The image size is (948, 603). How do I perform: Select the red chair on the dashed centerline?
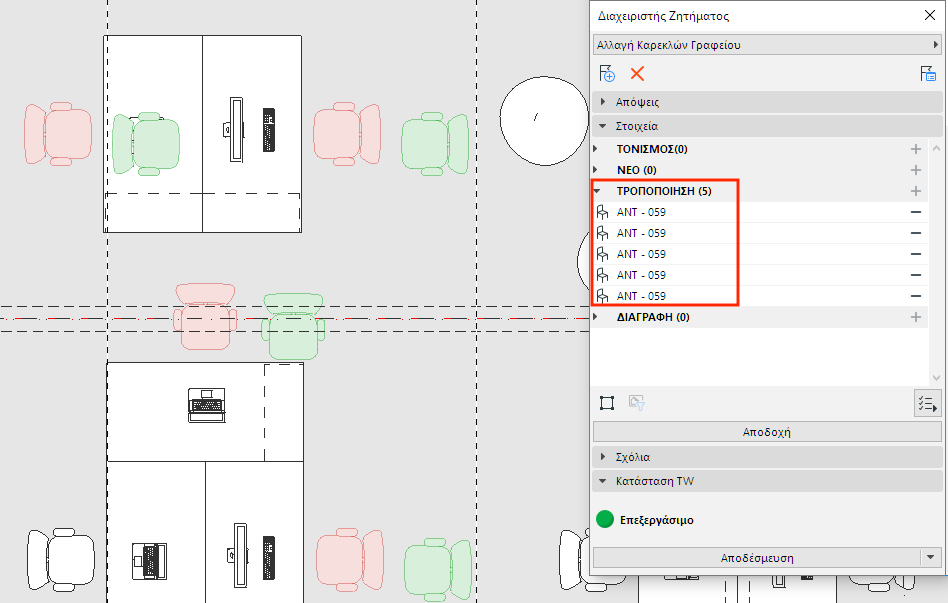point(204,316)
